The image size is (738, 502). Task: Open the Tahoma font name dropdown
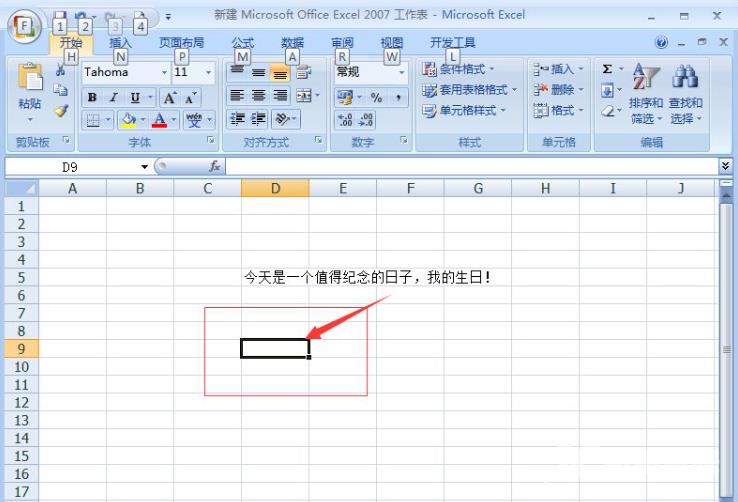164,72
